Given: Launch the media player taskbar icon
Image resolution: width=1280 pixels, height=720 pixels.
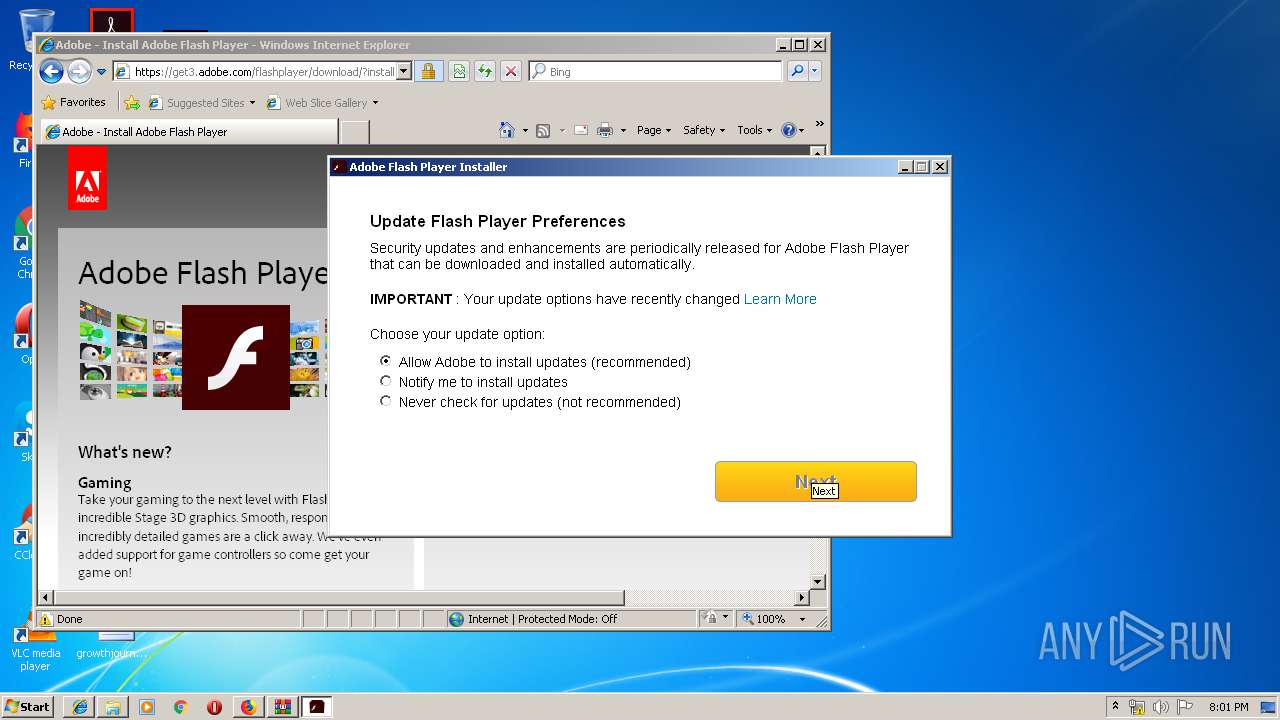Looking at the screenshot, I should [147, 707].
